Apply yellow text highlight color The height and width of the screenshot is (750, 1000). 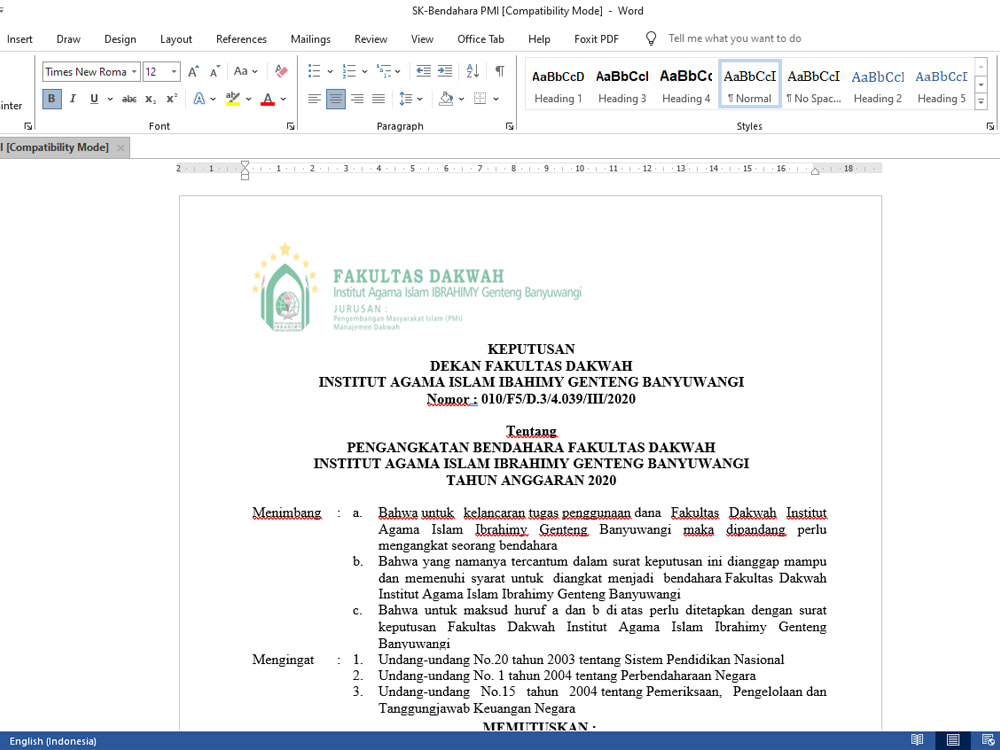[x=233, y=99]
